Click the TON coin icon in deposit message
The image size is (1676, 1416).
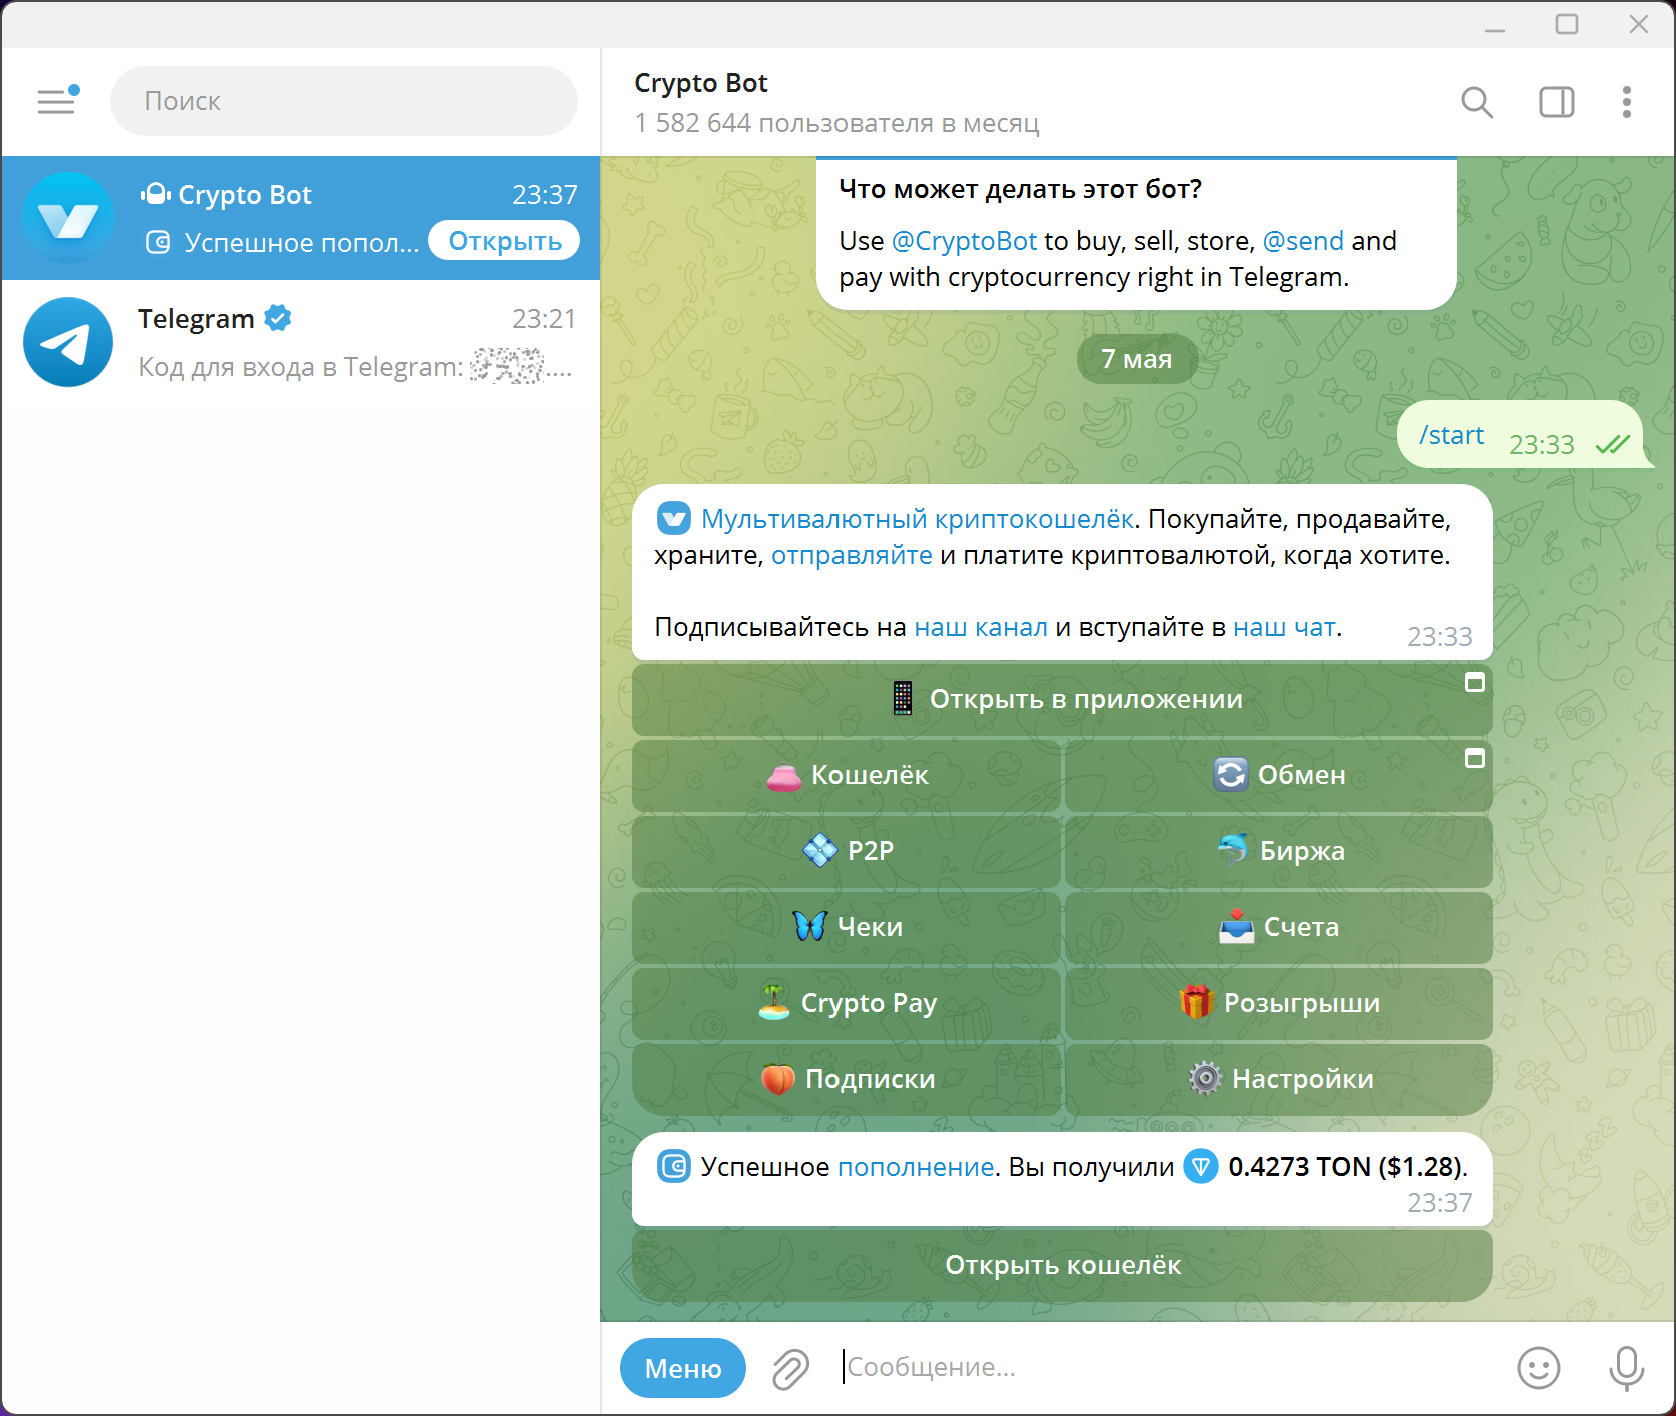pyautogui.click(x=1201, y=1166)
